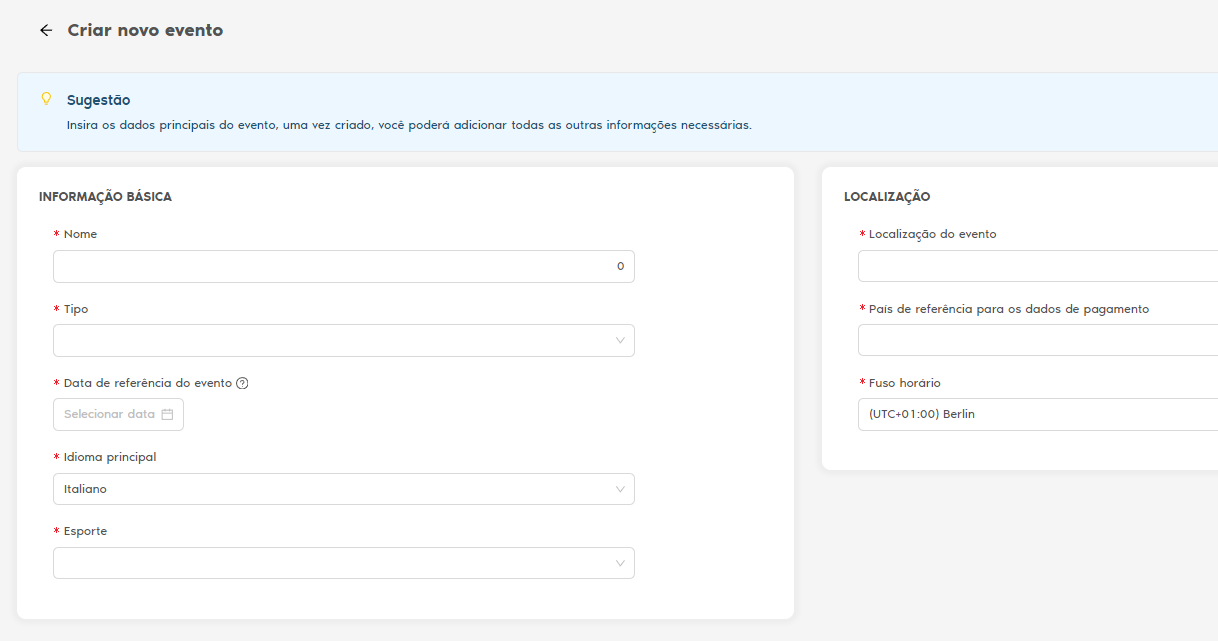Image resolution: width=1218 pixels, height=641 pixels.
Task: Go back using the left arrow icon
Action: tap(45, 31)
